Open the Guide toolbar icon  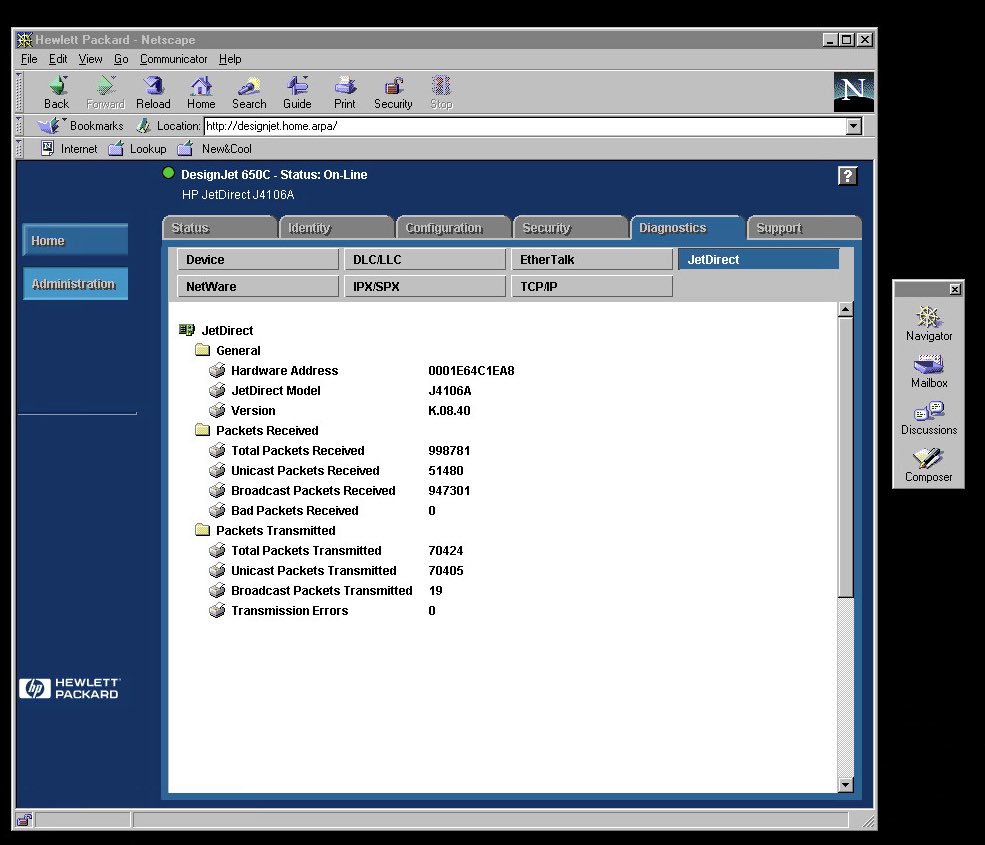click(x=297, y=92)
